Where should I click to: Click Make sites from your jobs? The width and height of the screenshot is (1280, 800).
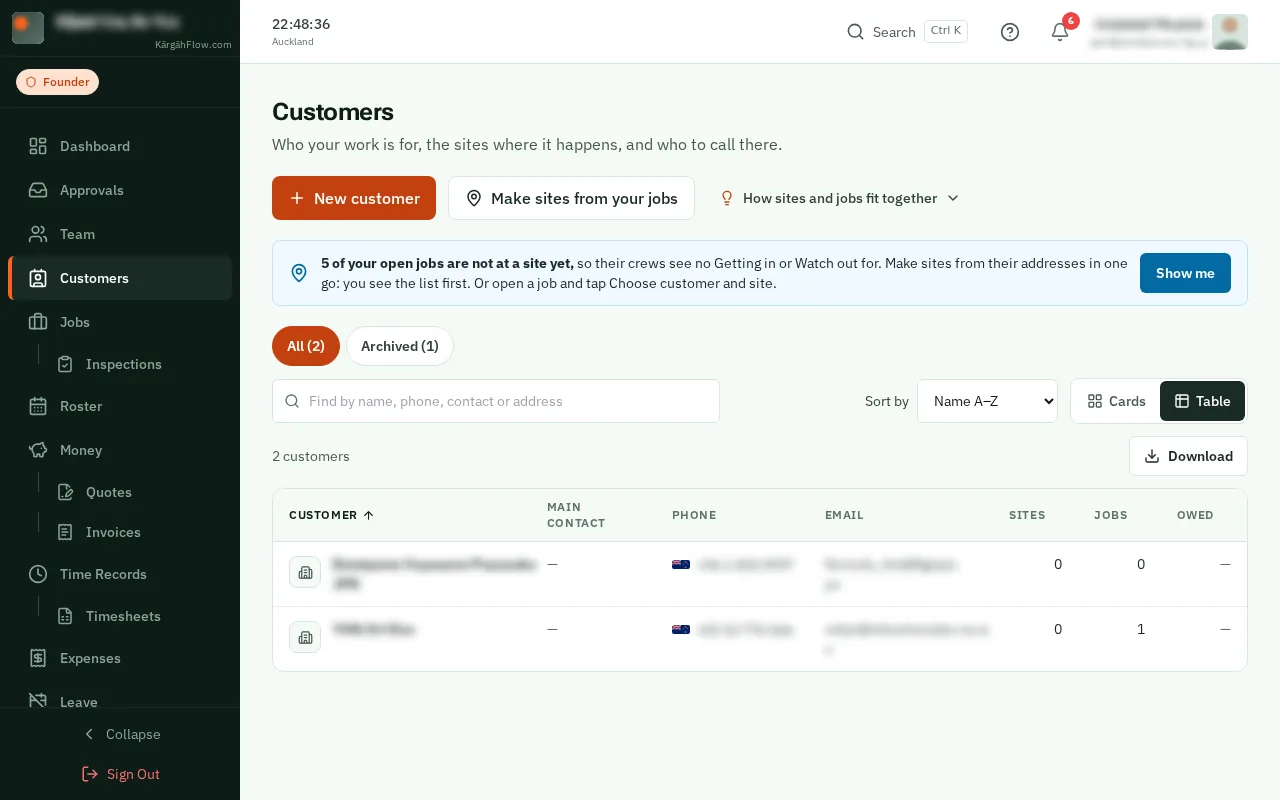point(571,198)
